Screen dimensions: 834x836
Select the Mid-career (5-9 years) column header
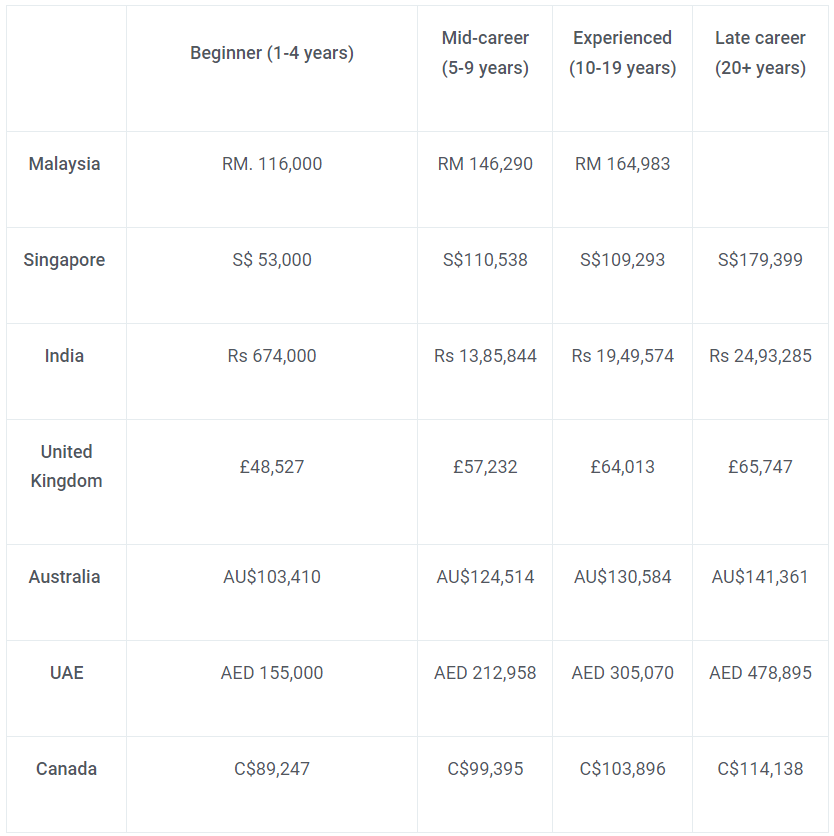pyautogui.click(x=485, y=53)
